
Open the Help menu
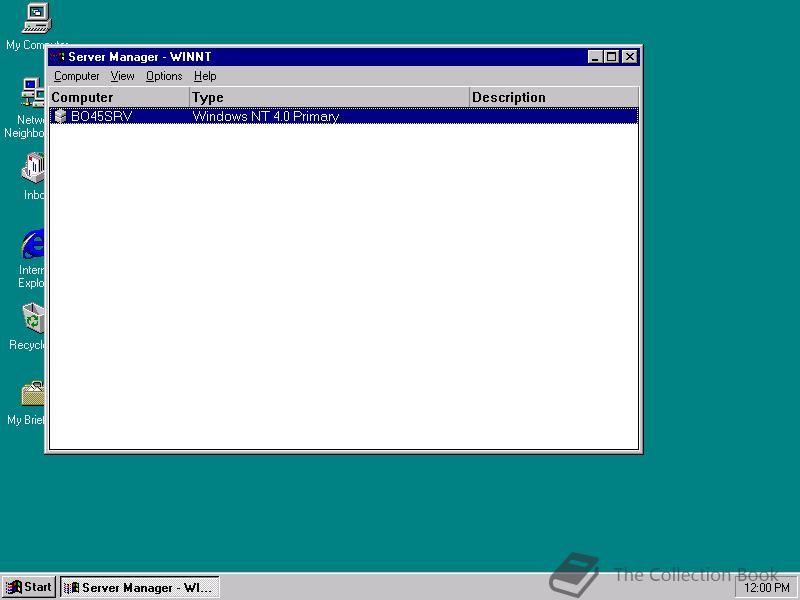point(205,76)
